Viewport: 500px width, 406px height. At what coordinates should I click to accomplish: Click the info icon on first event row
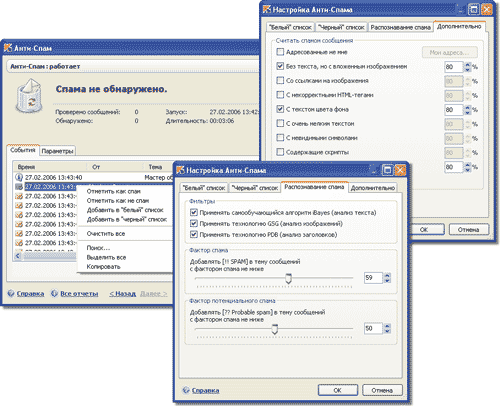click(19, 177)
